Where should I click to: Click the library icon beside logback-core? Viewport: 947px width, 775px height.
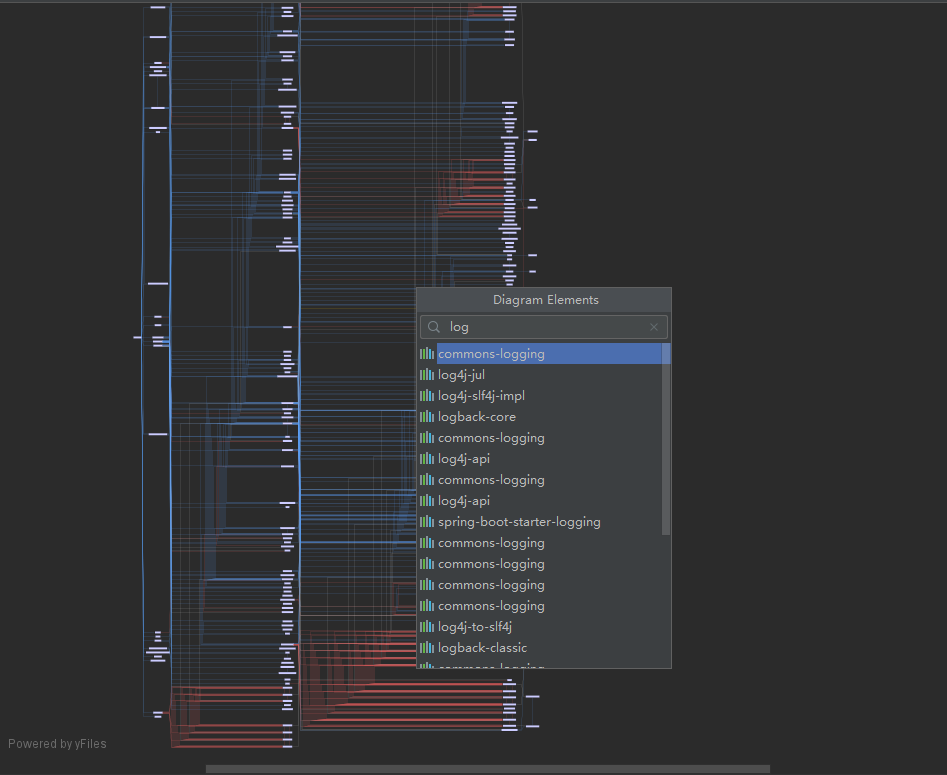point(427,417)
